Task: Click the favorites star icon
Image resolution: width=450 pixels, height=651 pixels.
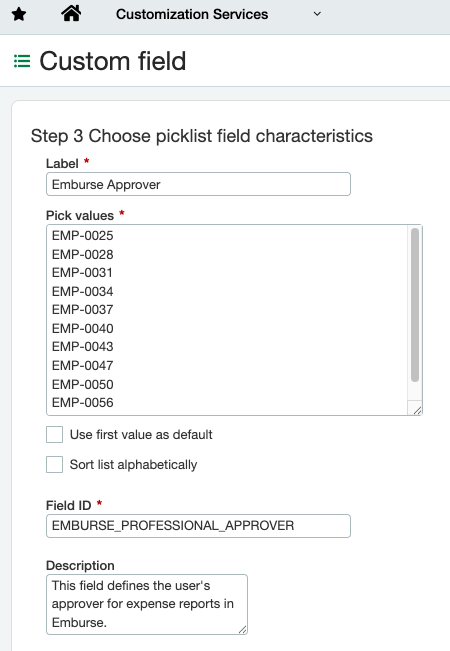Action: [19, 15]
